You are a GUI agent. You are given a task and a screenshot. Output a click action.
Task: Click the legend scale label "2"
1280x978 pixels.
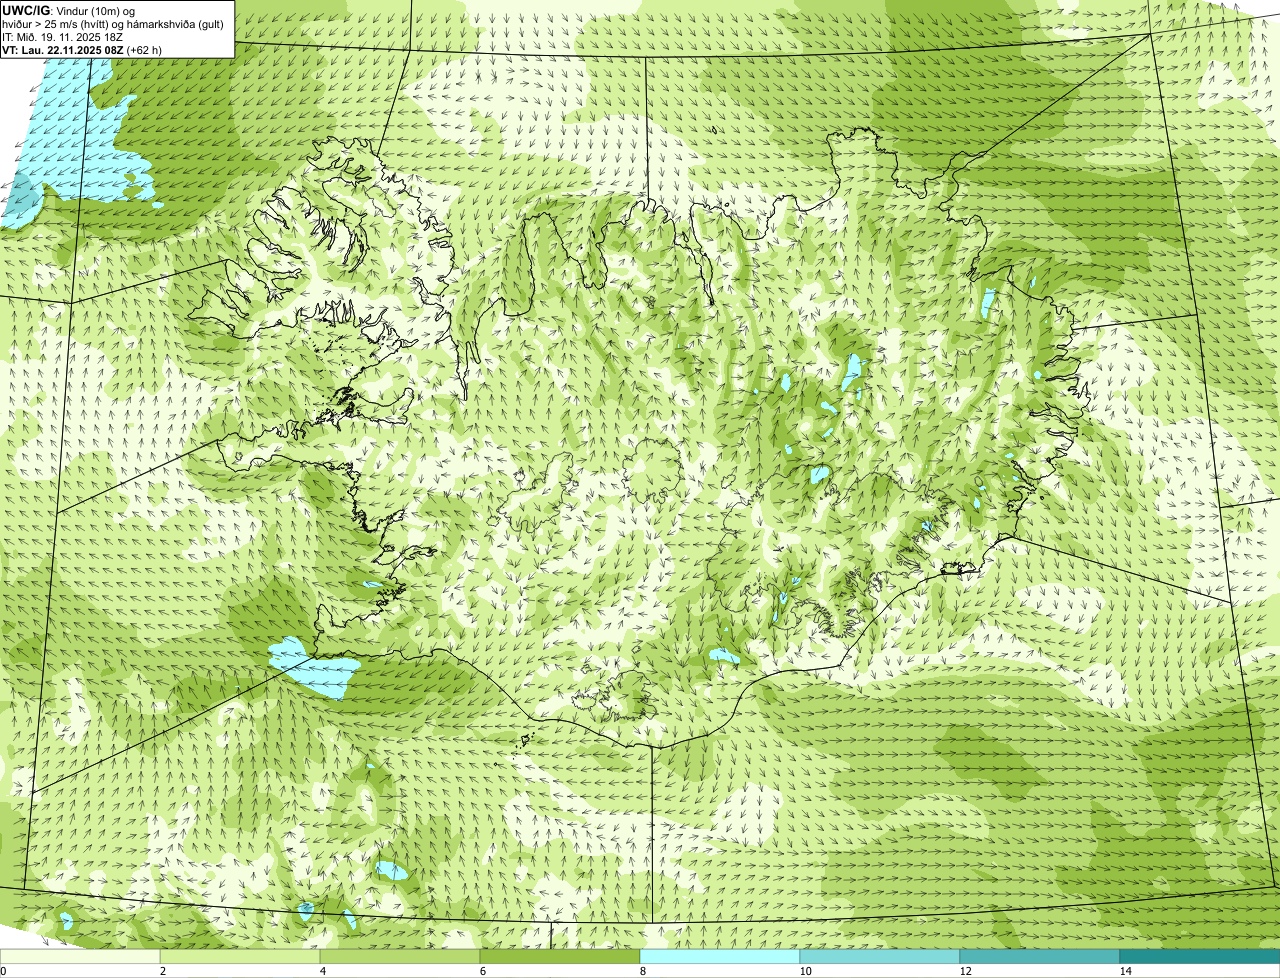point(163,971)
